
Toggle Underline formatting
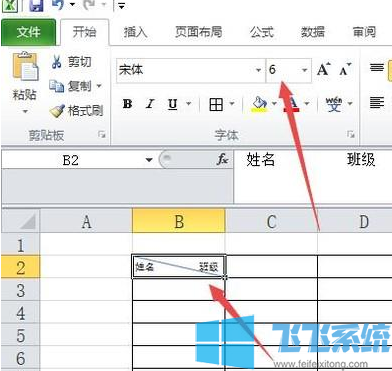(173, 104)
